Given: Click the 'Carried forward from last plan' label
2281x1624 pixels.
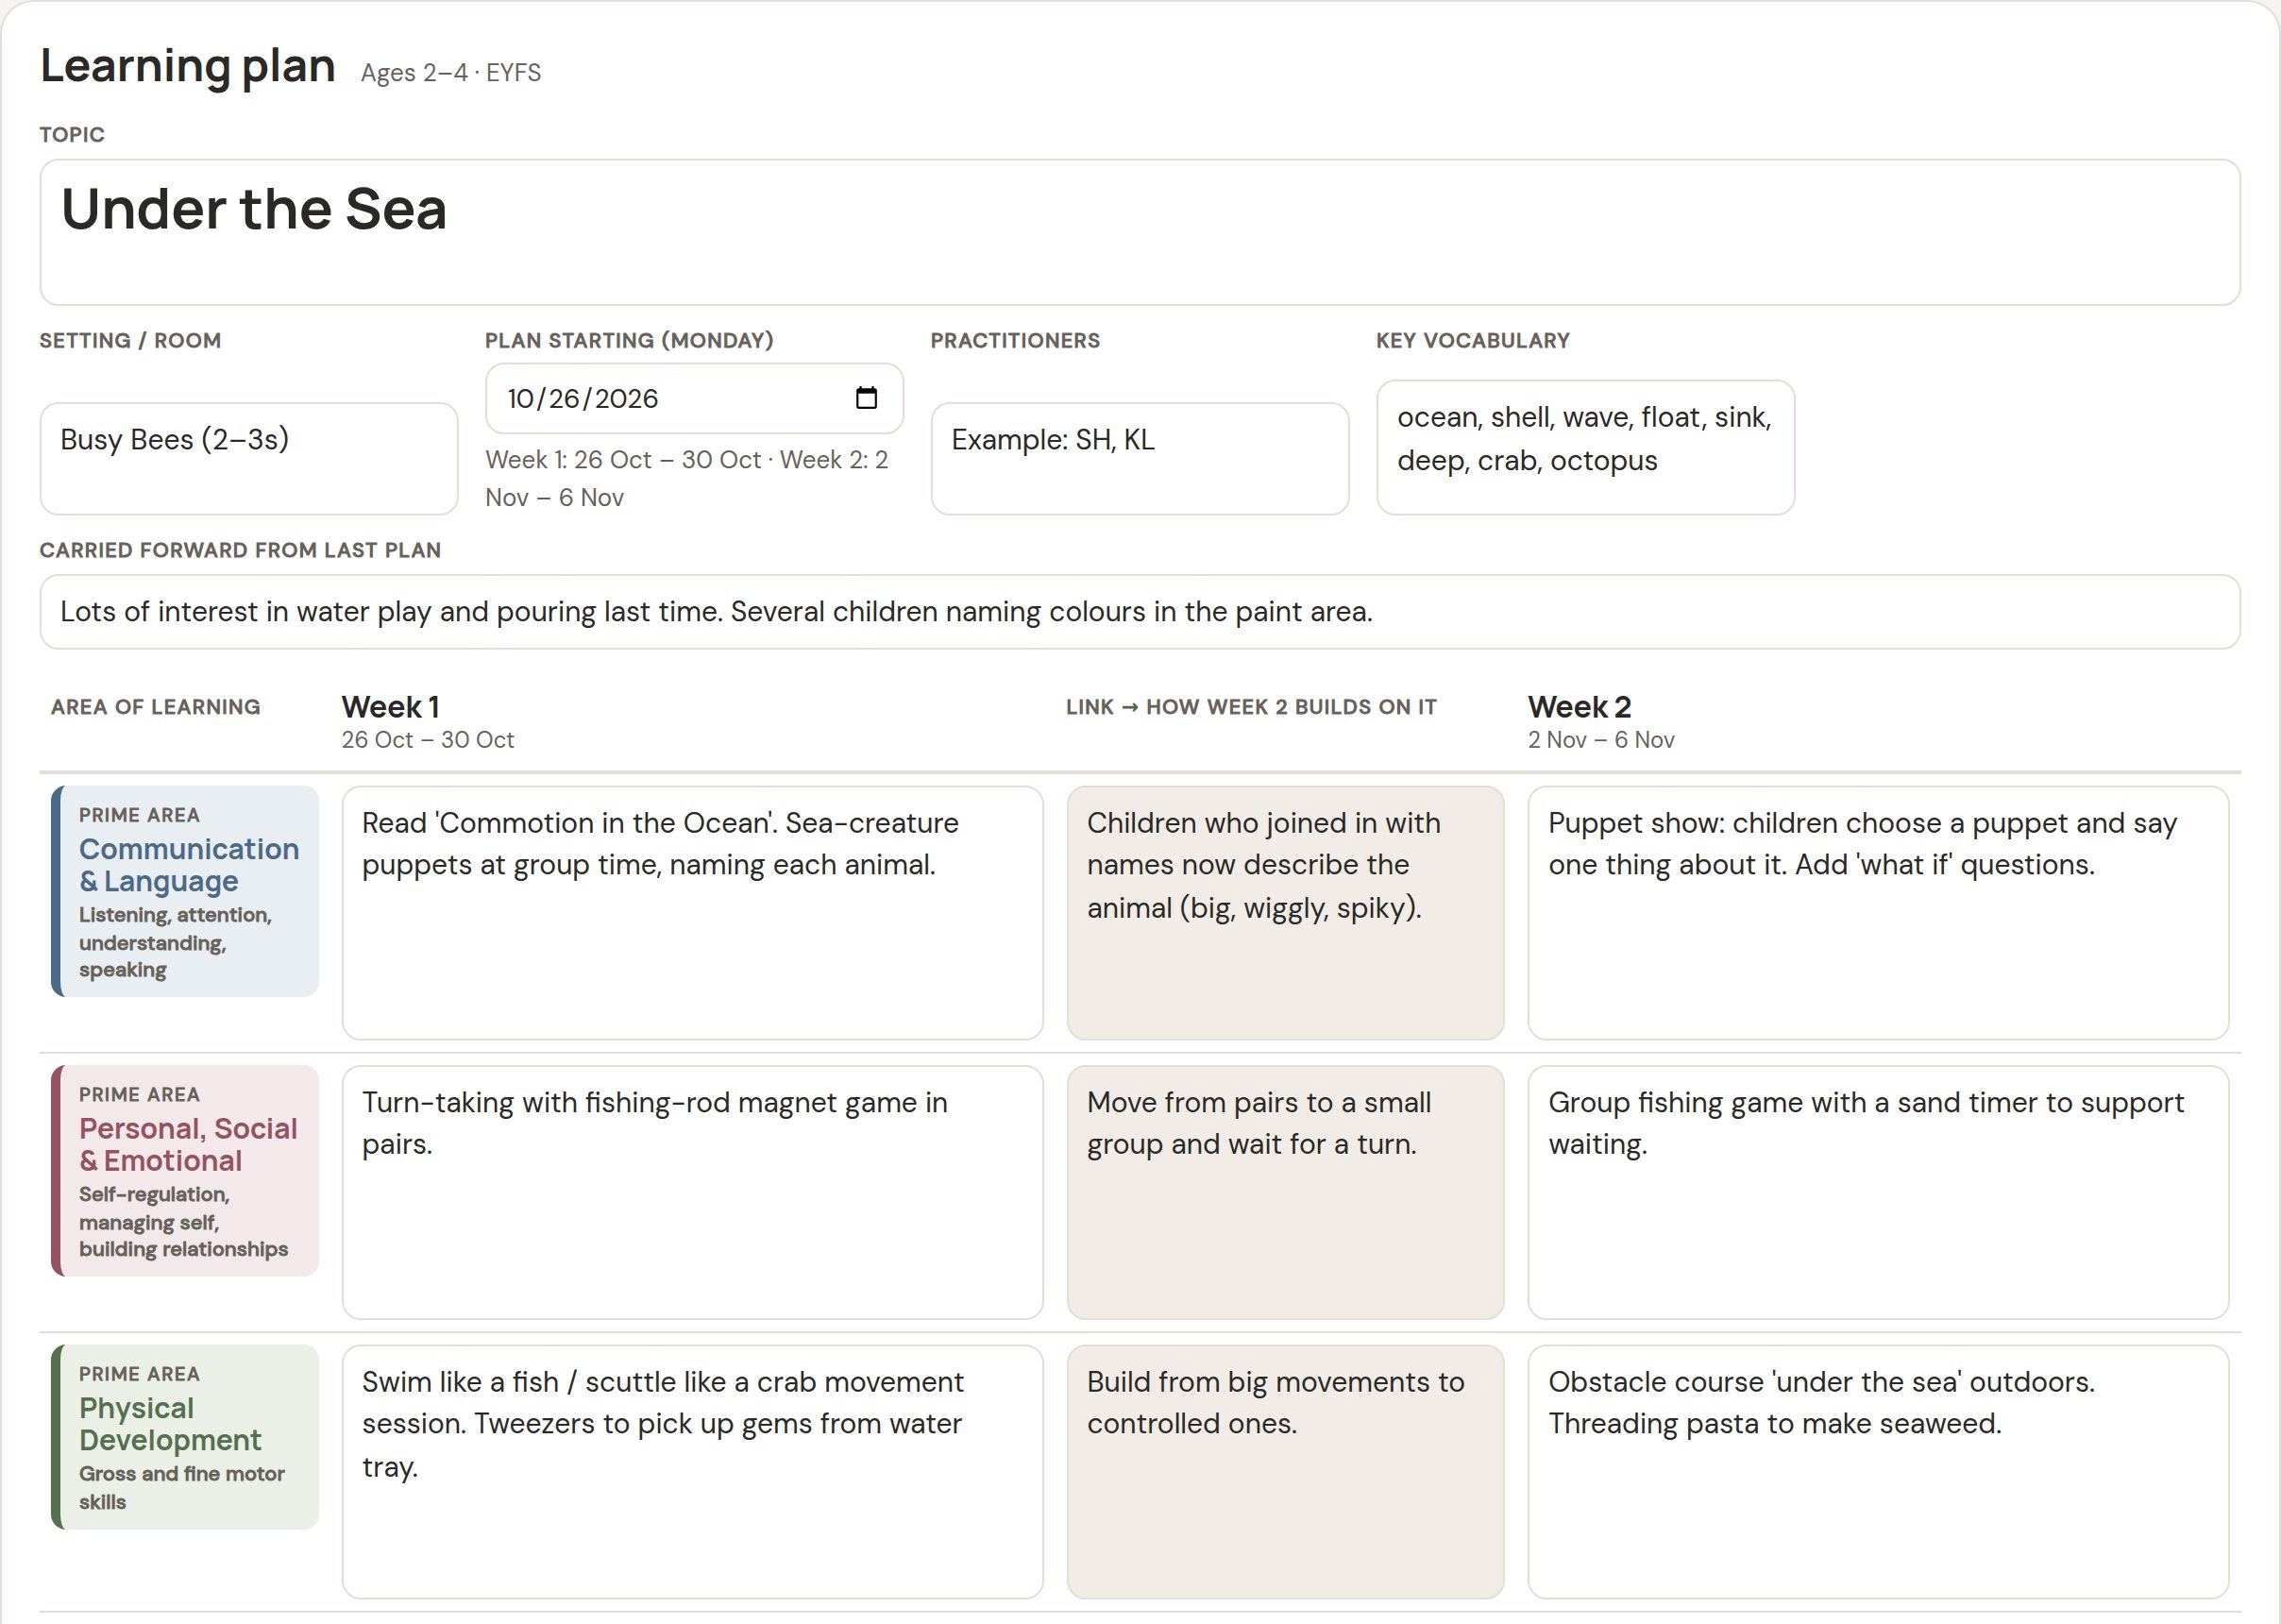Looking at the screenshot, I should [x=240, y=550].
